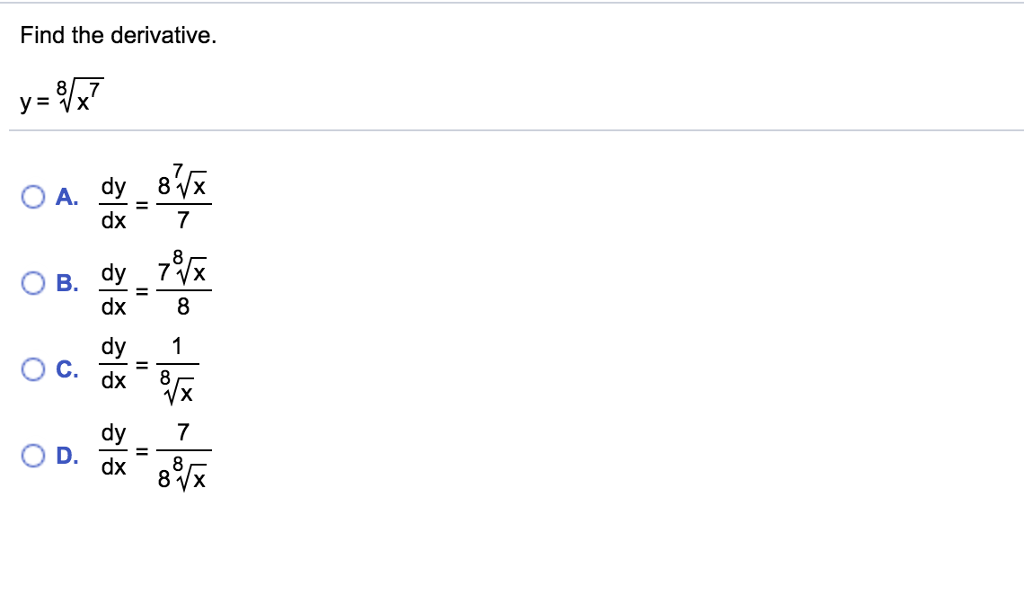Click dy/dx fraction in option D
The width and height of the screenshot is (1024, 595).
pyautogui.click(x=114, y=449)
